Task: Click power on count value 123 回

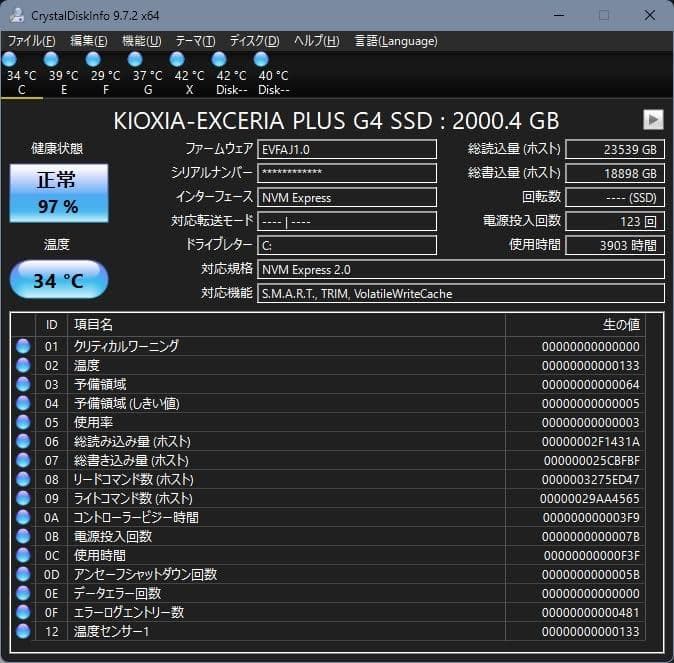Action: [615, 221]
